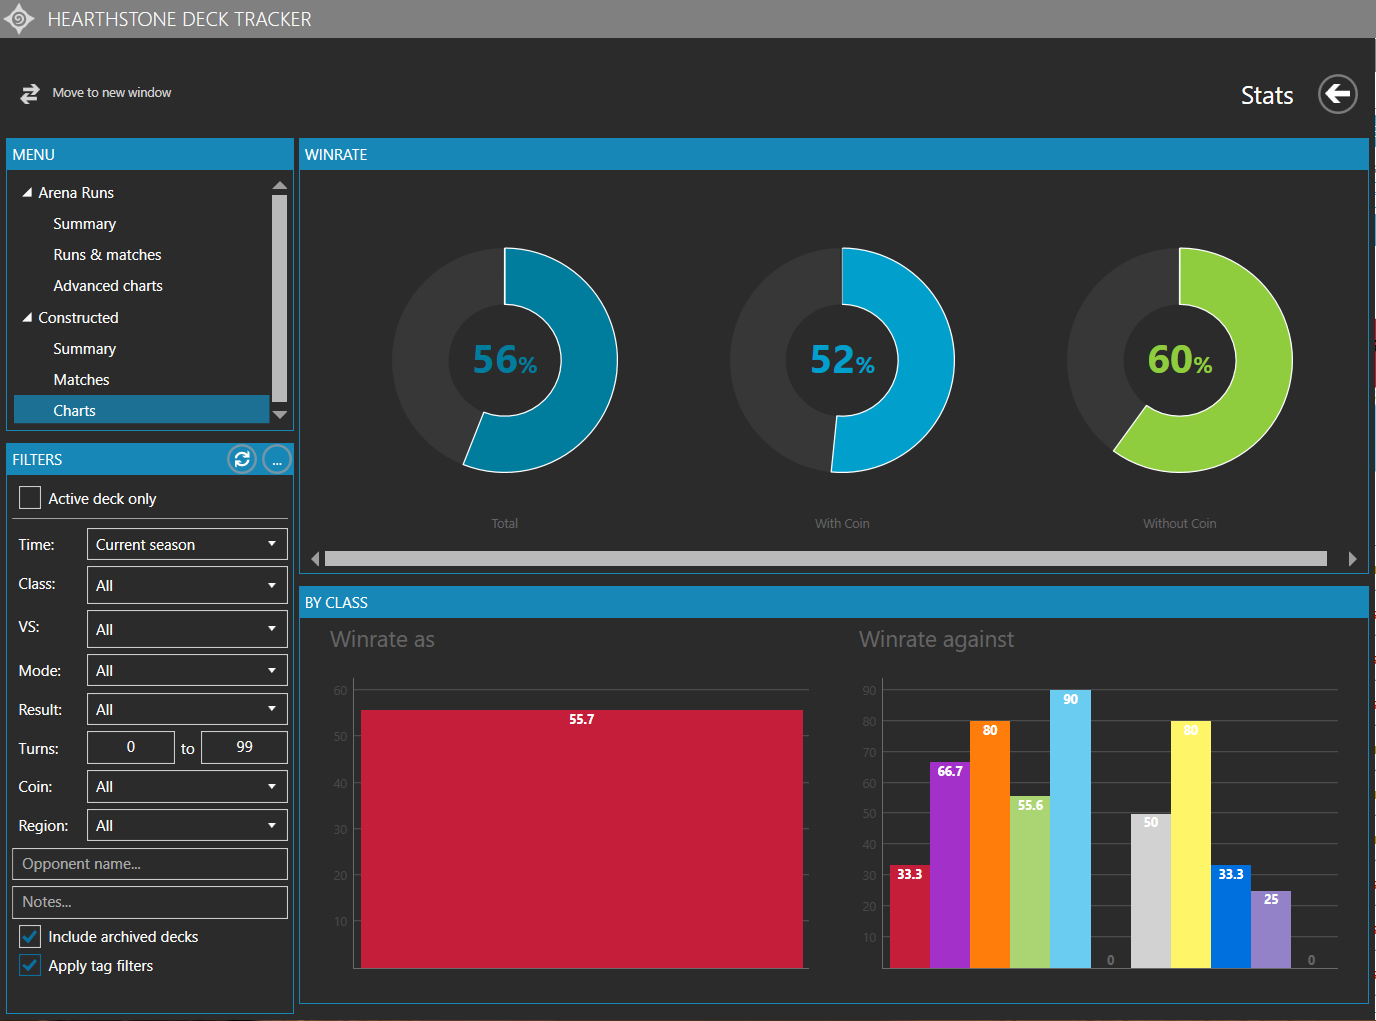This screenshot has height=1021, width=1376.
Task: Click the menu scrollbar up arrow
Action: [280, 186]
